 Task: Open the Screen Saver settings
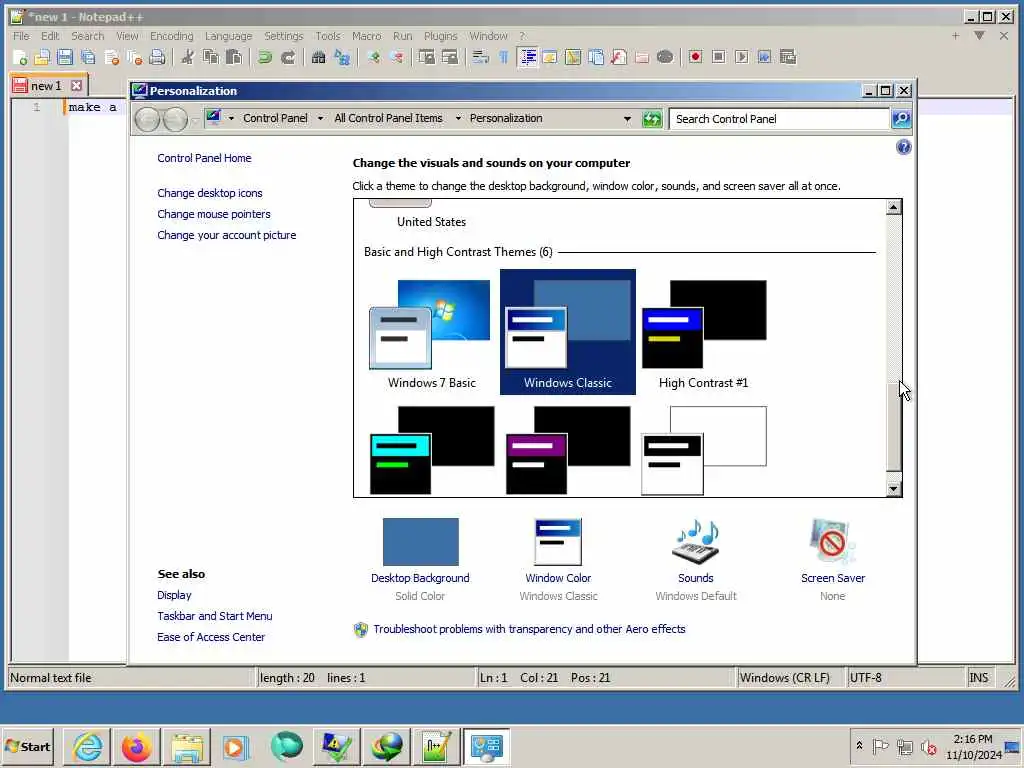[x=833, y=559]
